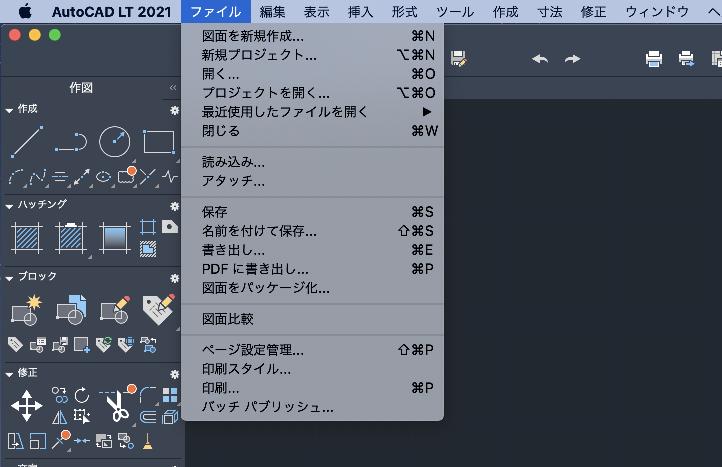This screenshot has width=722, height=467.
Task: Collapse the 修正 section
Action: (9, 375)
